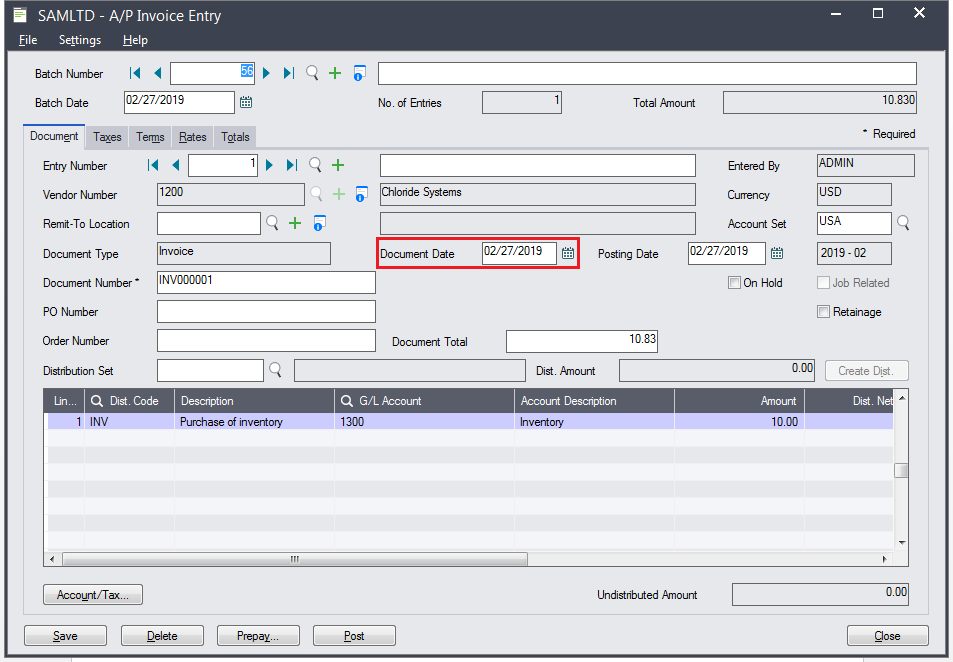The height and width of the screenshot is (662, 953).
Task: Click the entry description field
Action: pyautogui.click(x=538, y=165)
